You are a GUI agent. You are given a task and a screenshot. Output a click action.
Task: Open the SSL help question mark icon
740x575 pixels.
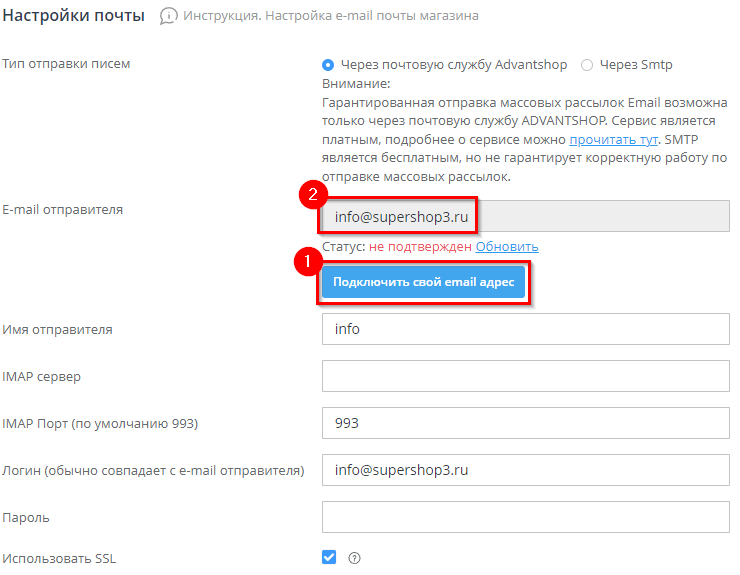354,558
